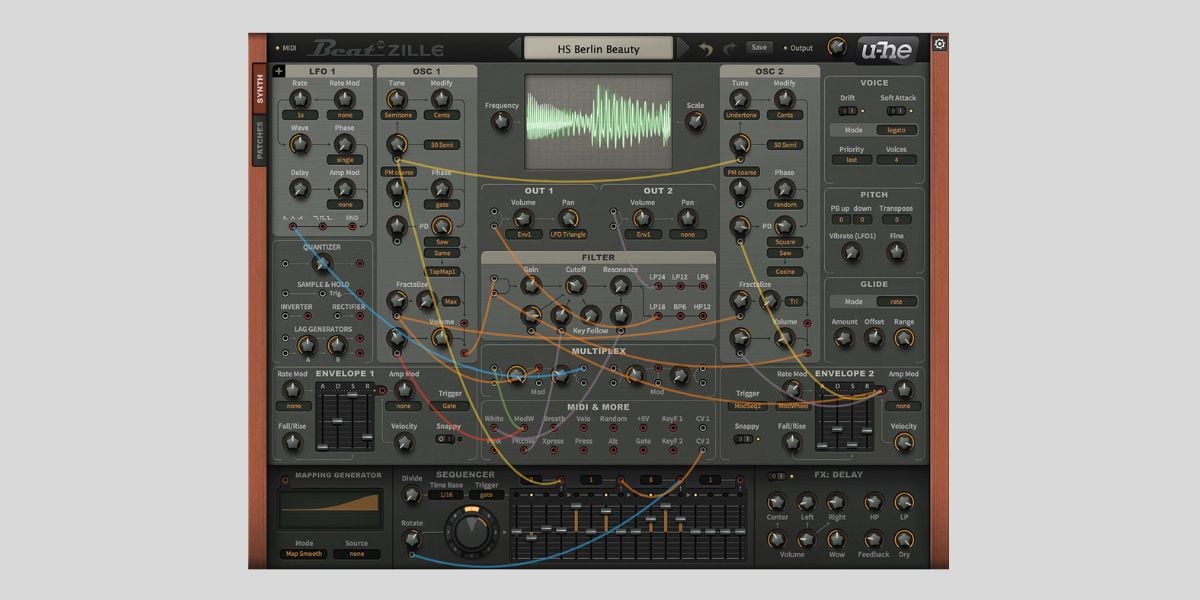This screenshot has width=1200, height=600.
Task: Open the LFO Phase 'single' dropdown
Action: tap(345, 160)
